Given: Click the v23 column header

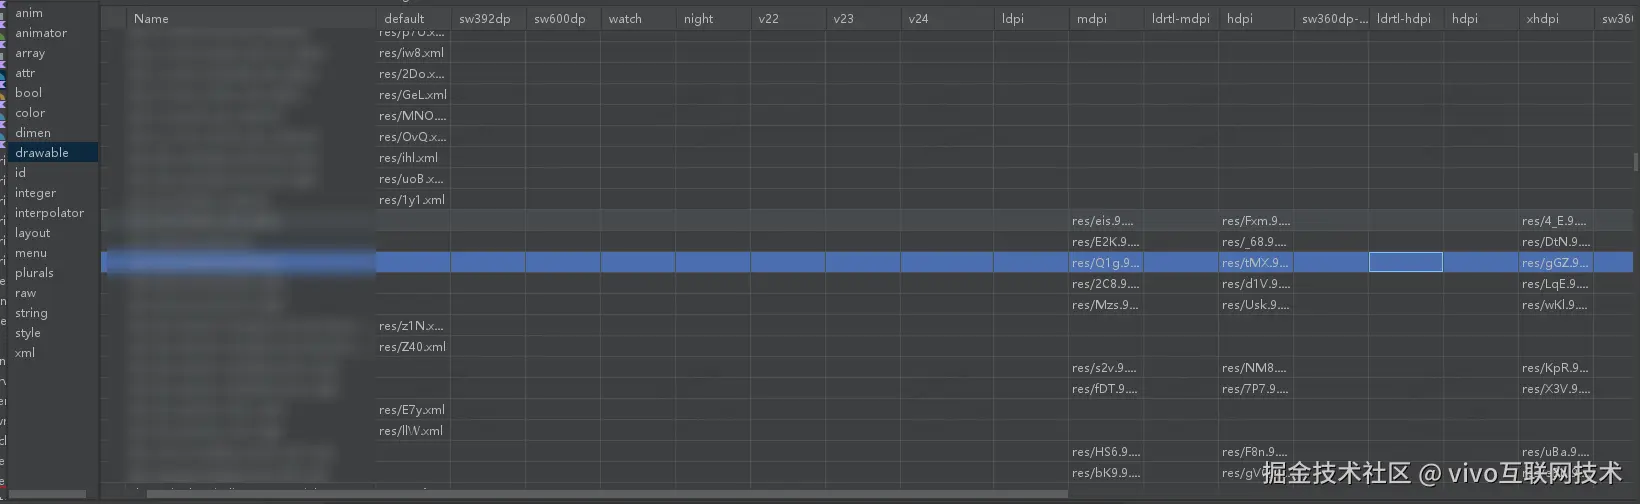Looking at the screenshot, I should [863, 18].
